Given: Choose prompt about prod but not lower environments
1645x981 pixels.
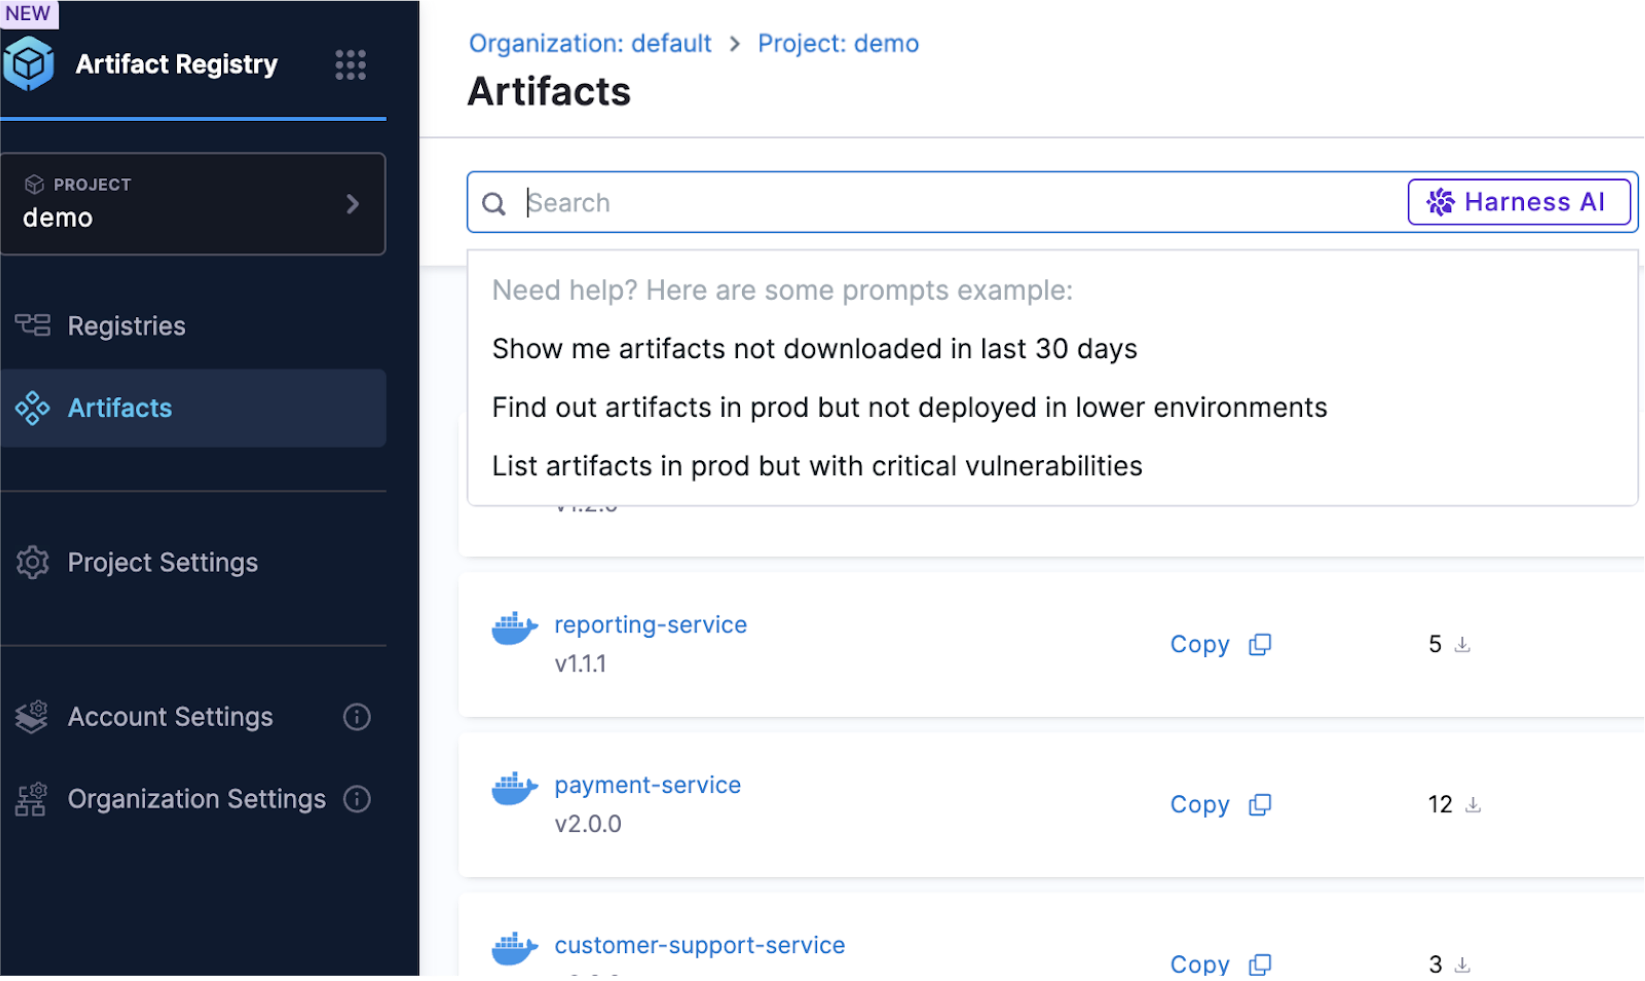Looking at the screenshot, I should coord(909,408).
